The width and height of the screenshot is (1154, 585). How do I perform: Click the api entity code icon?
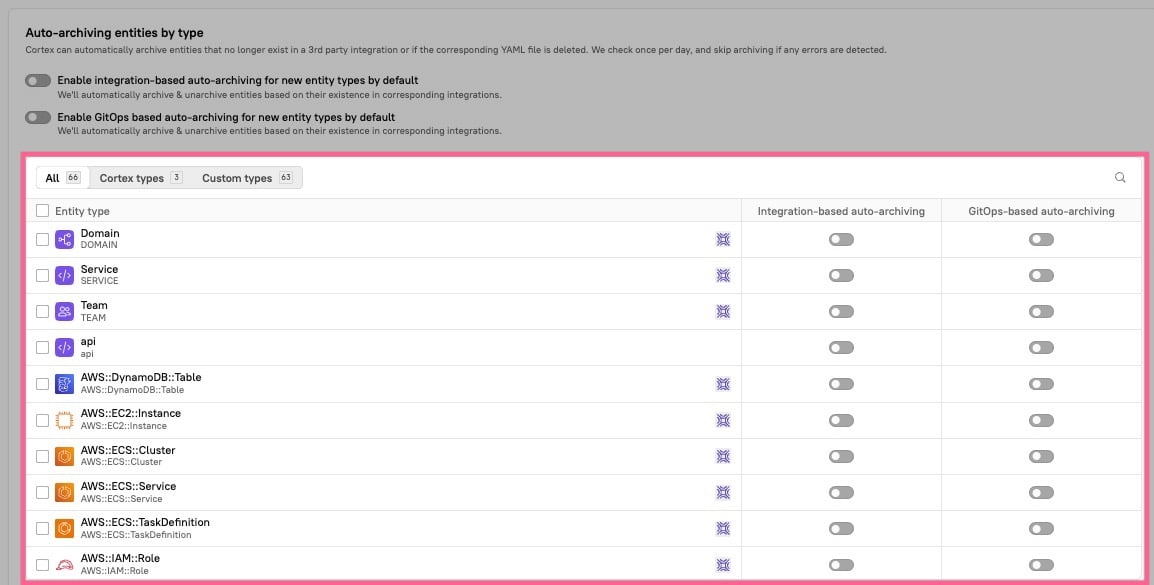(x=65, y=347)
